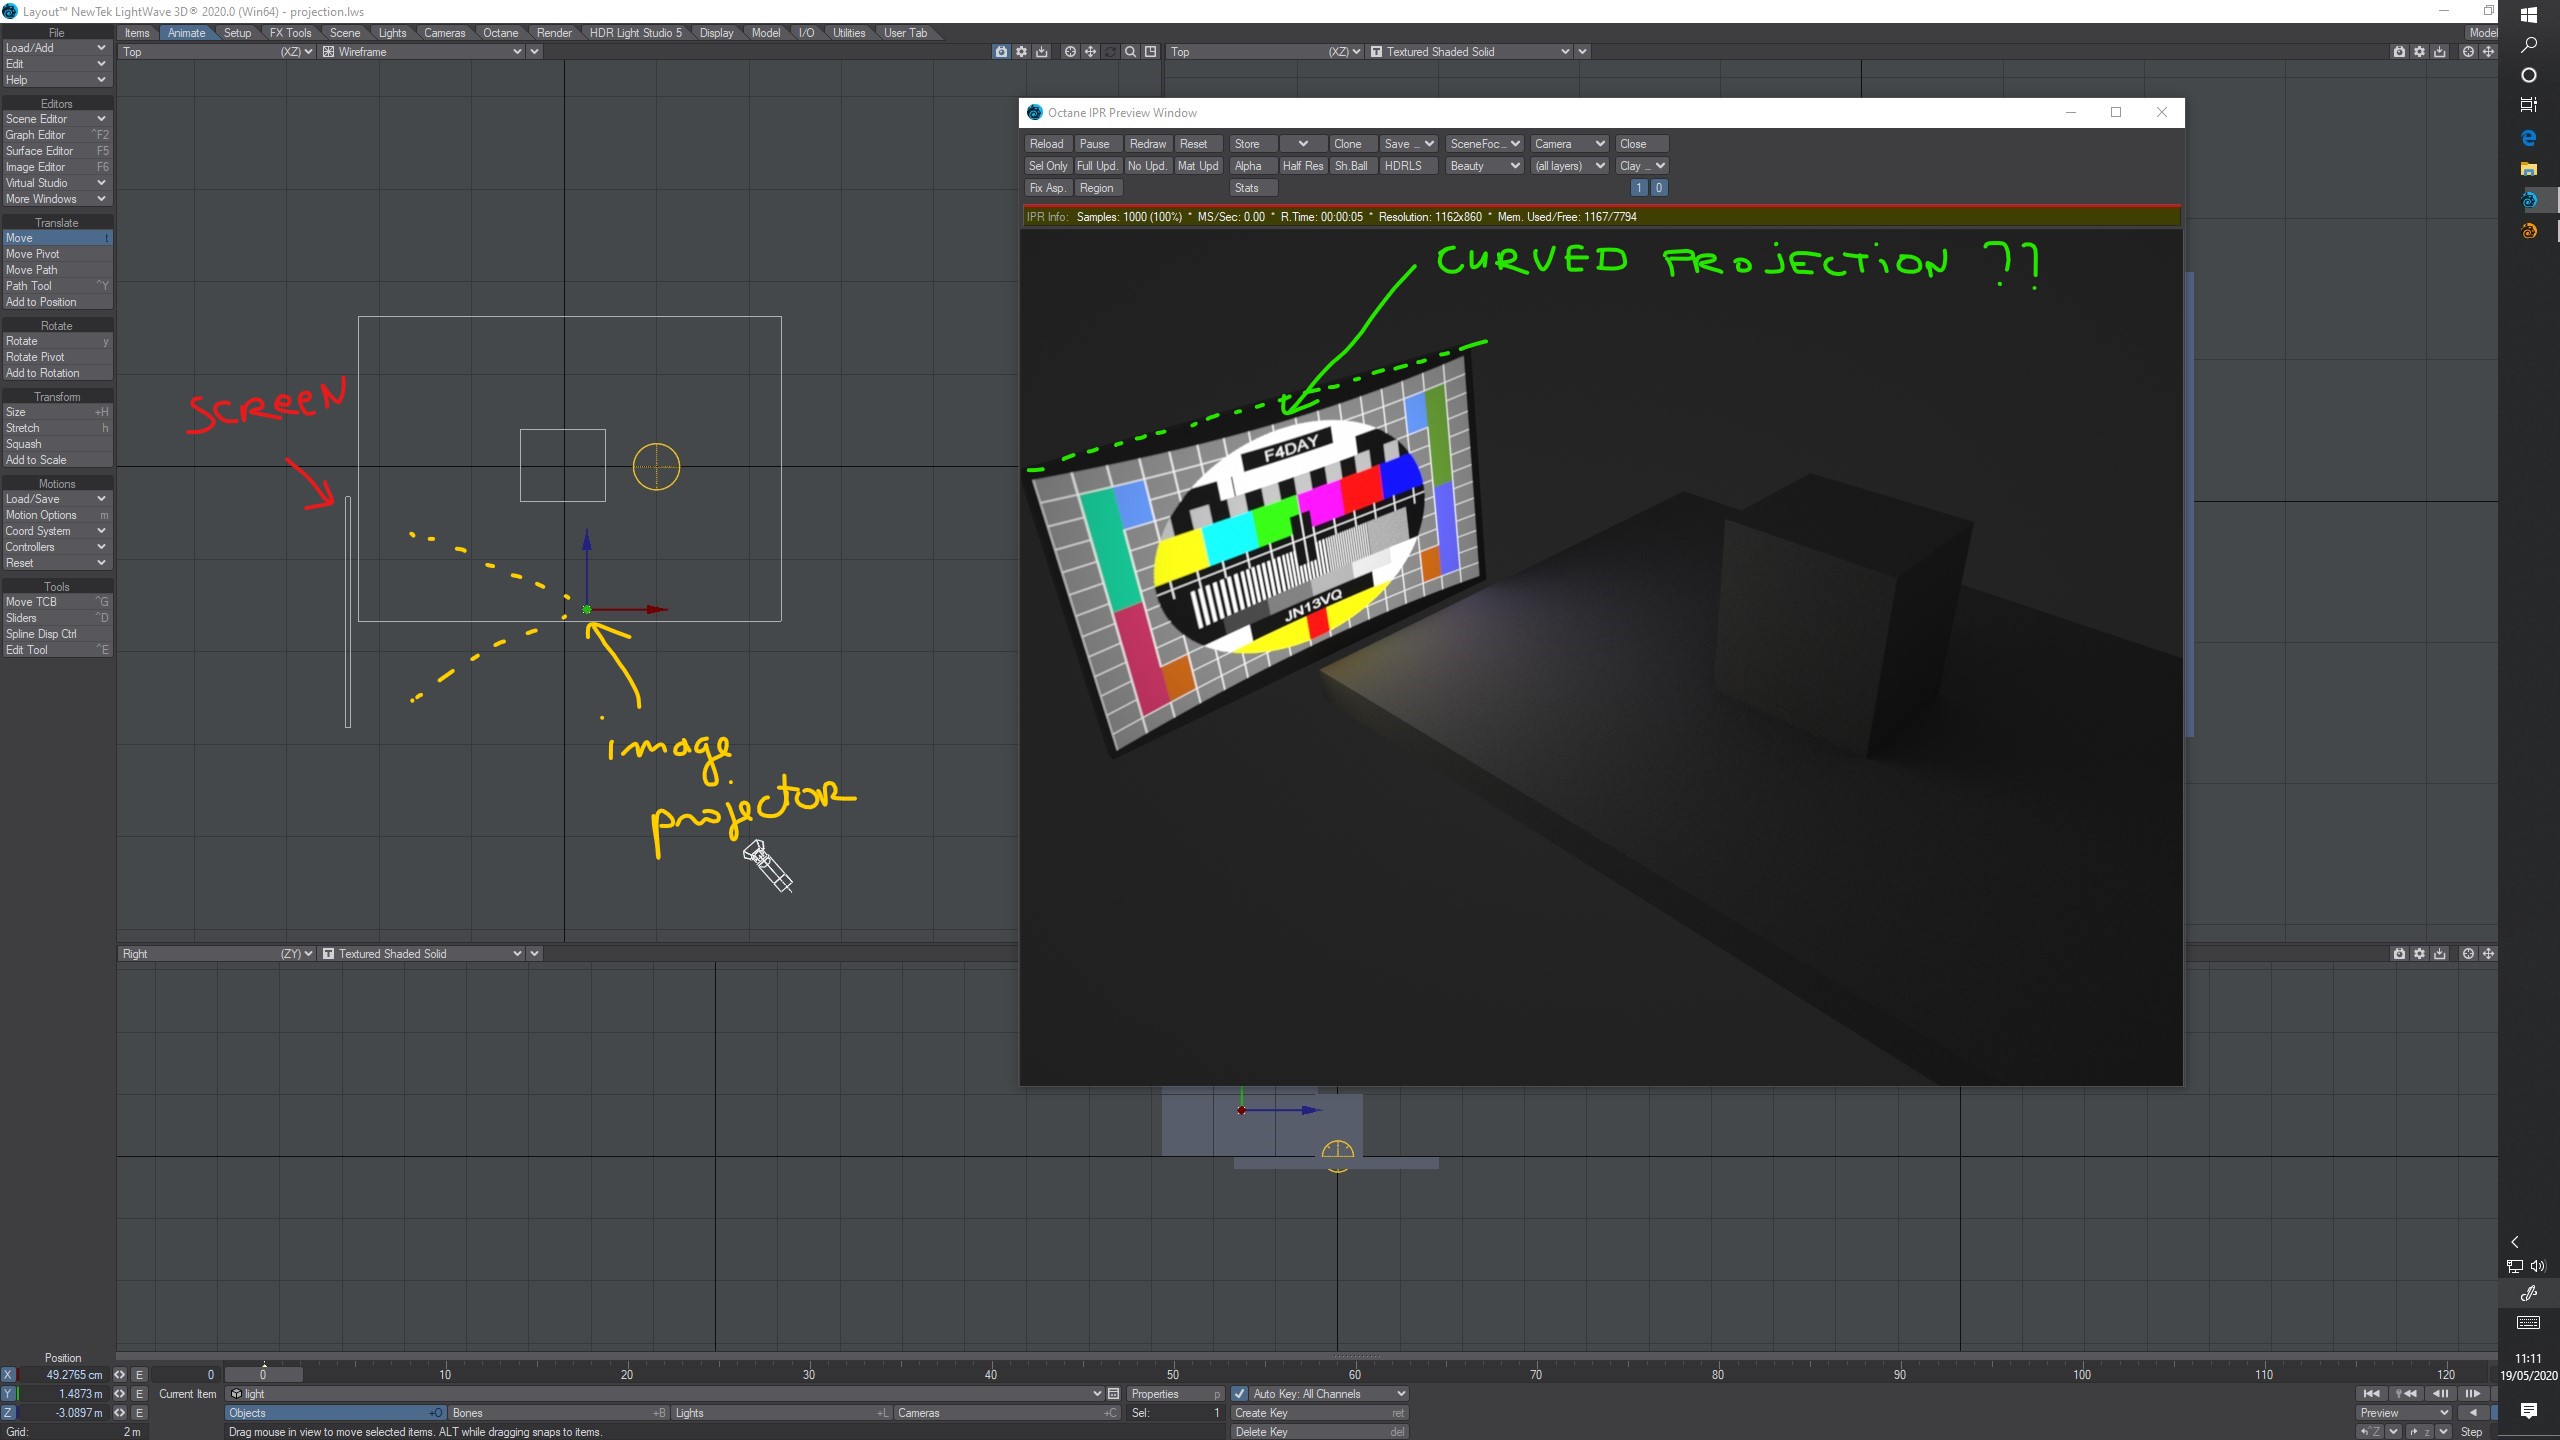Switch to the Render menu tab
This screenshot has height=1440, width=2560.
pos(554,33)
